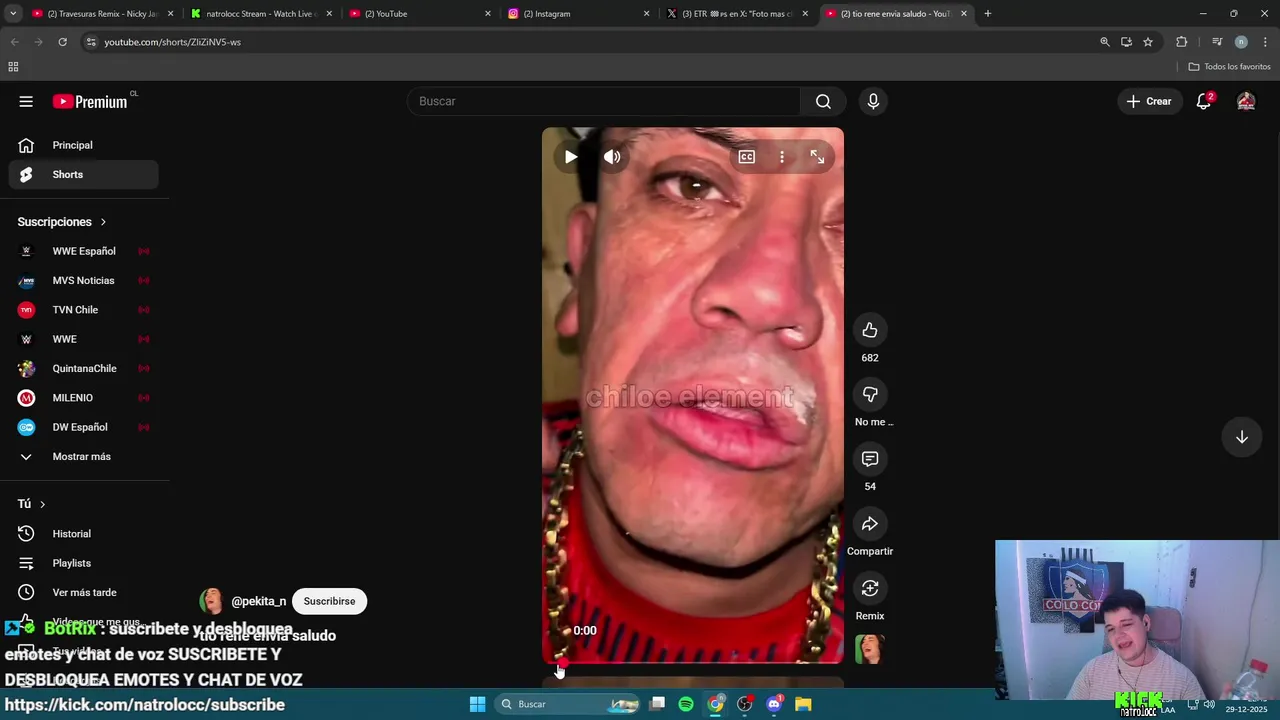Go to YouTube Premium home logo
Image resolution: width=1280 pixels, height=720 pixels.
[x=90, y=101]
